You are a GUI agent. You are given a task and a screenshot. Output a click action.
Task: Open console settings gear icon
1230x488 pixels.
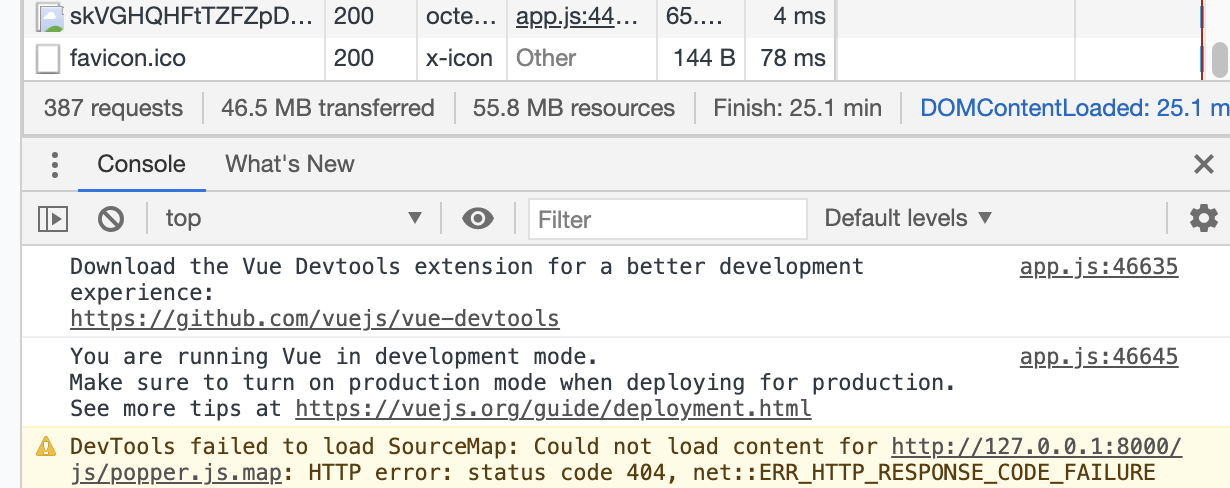click(1203, 218)
